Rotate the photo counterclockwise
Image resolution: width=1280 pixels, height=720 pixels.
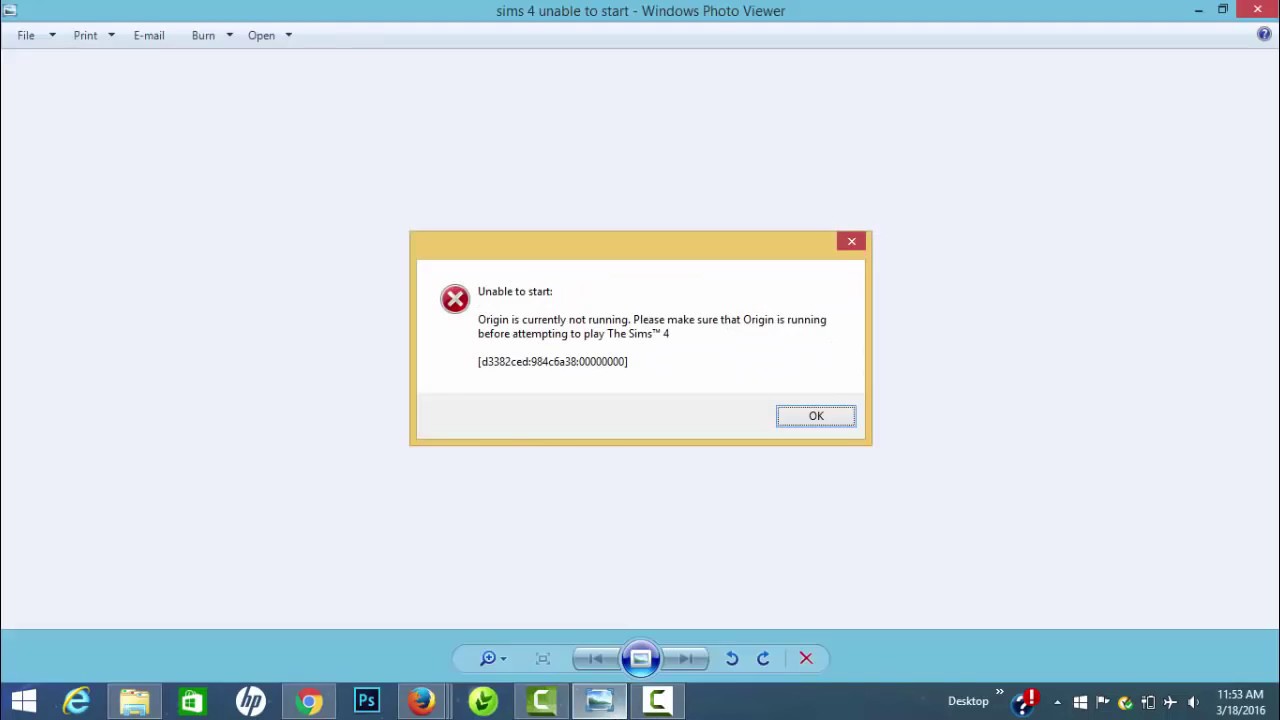pos(732,658)
